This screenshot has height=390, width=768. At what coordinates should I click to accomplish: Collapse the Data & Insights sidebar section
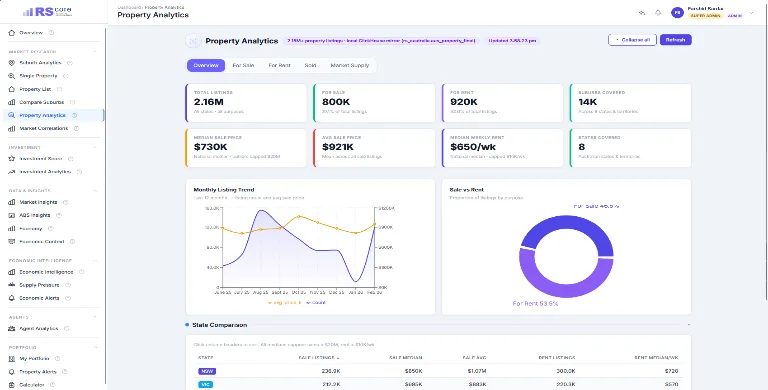tap(95, 191)
